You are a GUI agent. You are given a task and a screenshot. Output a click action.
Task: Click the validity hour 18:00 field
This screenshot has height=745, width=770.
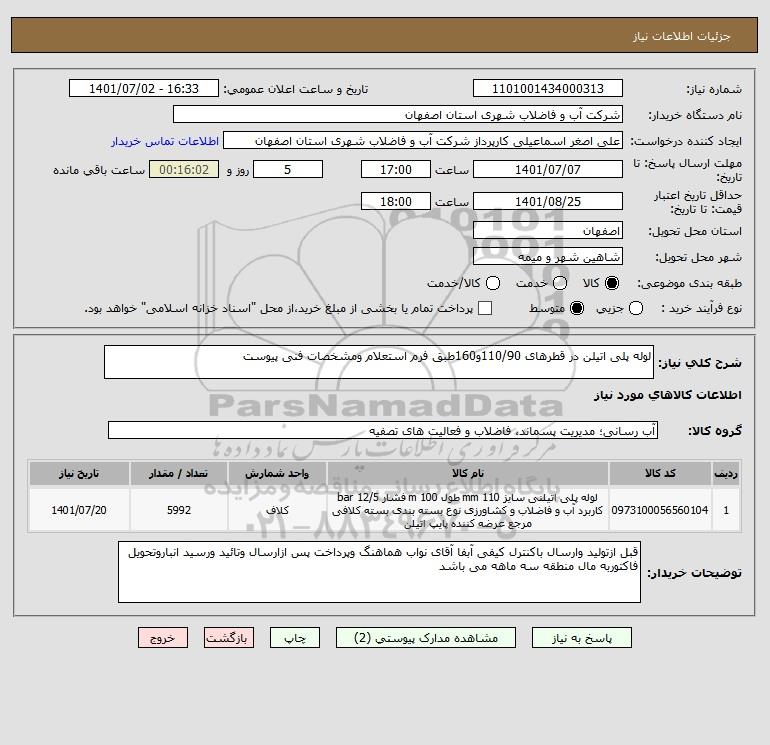point(396,201)
